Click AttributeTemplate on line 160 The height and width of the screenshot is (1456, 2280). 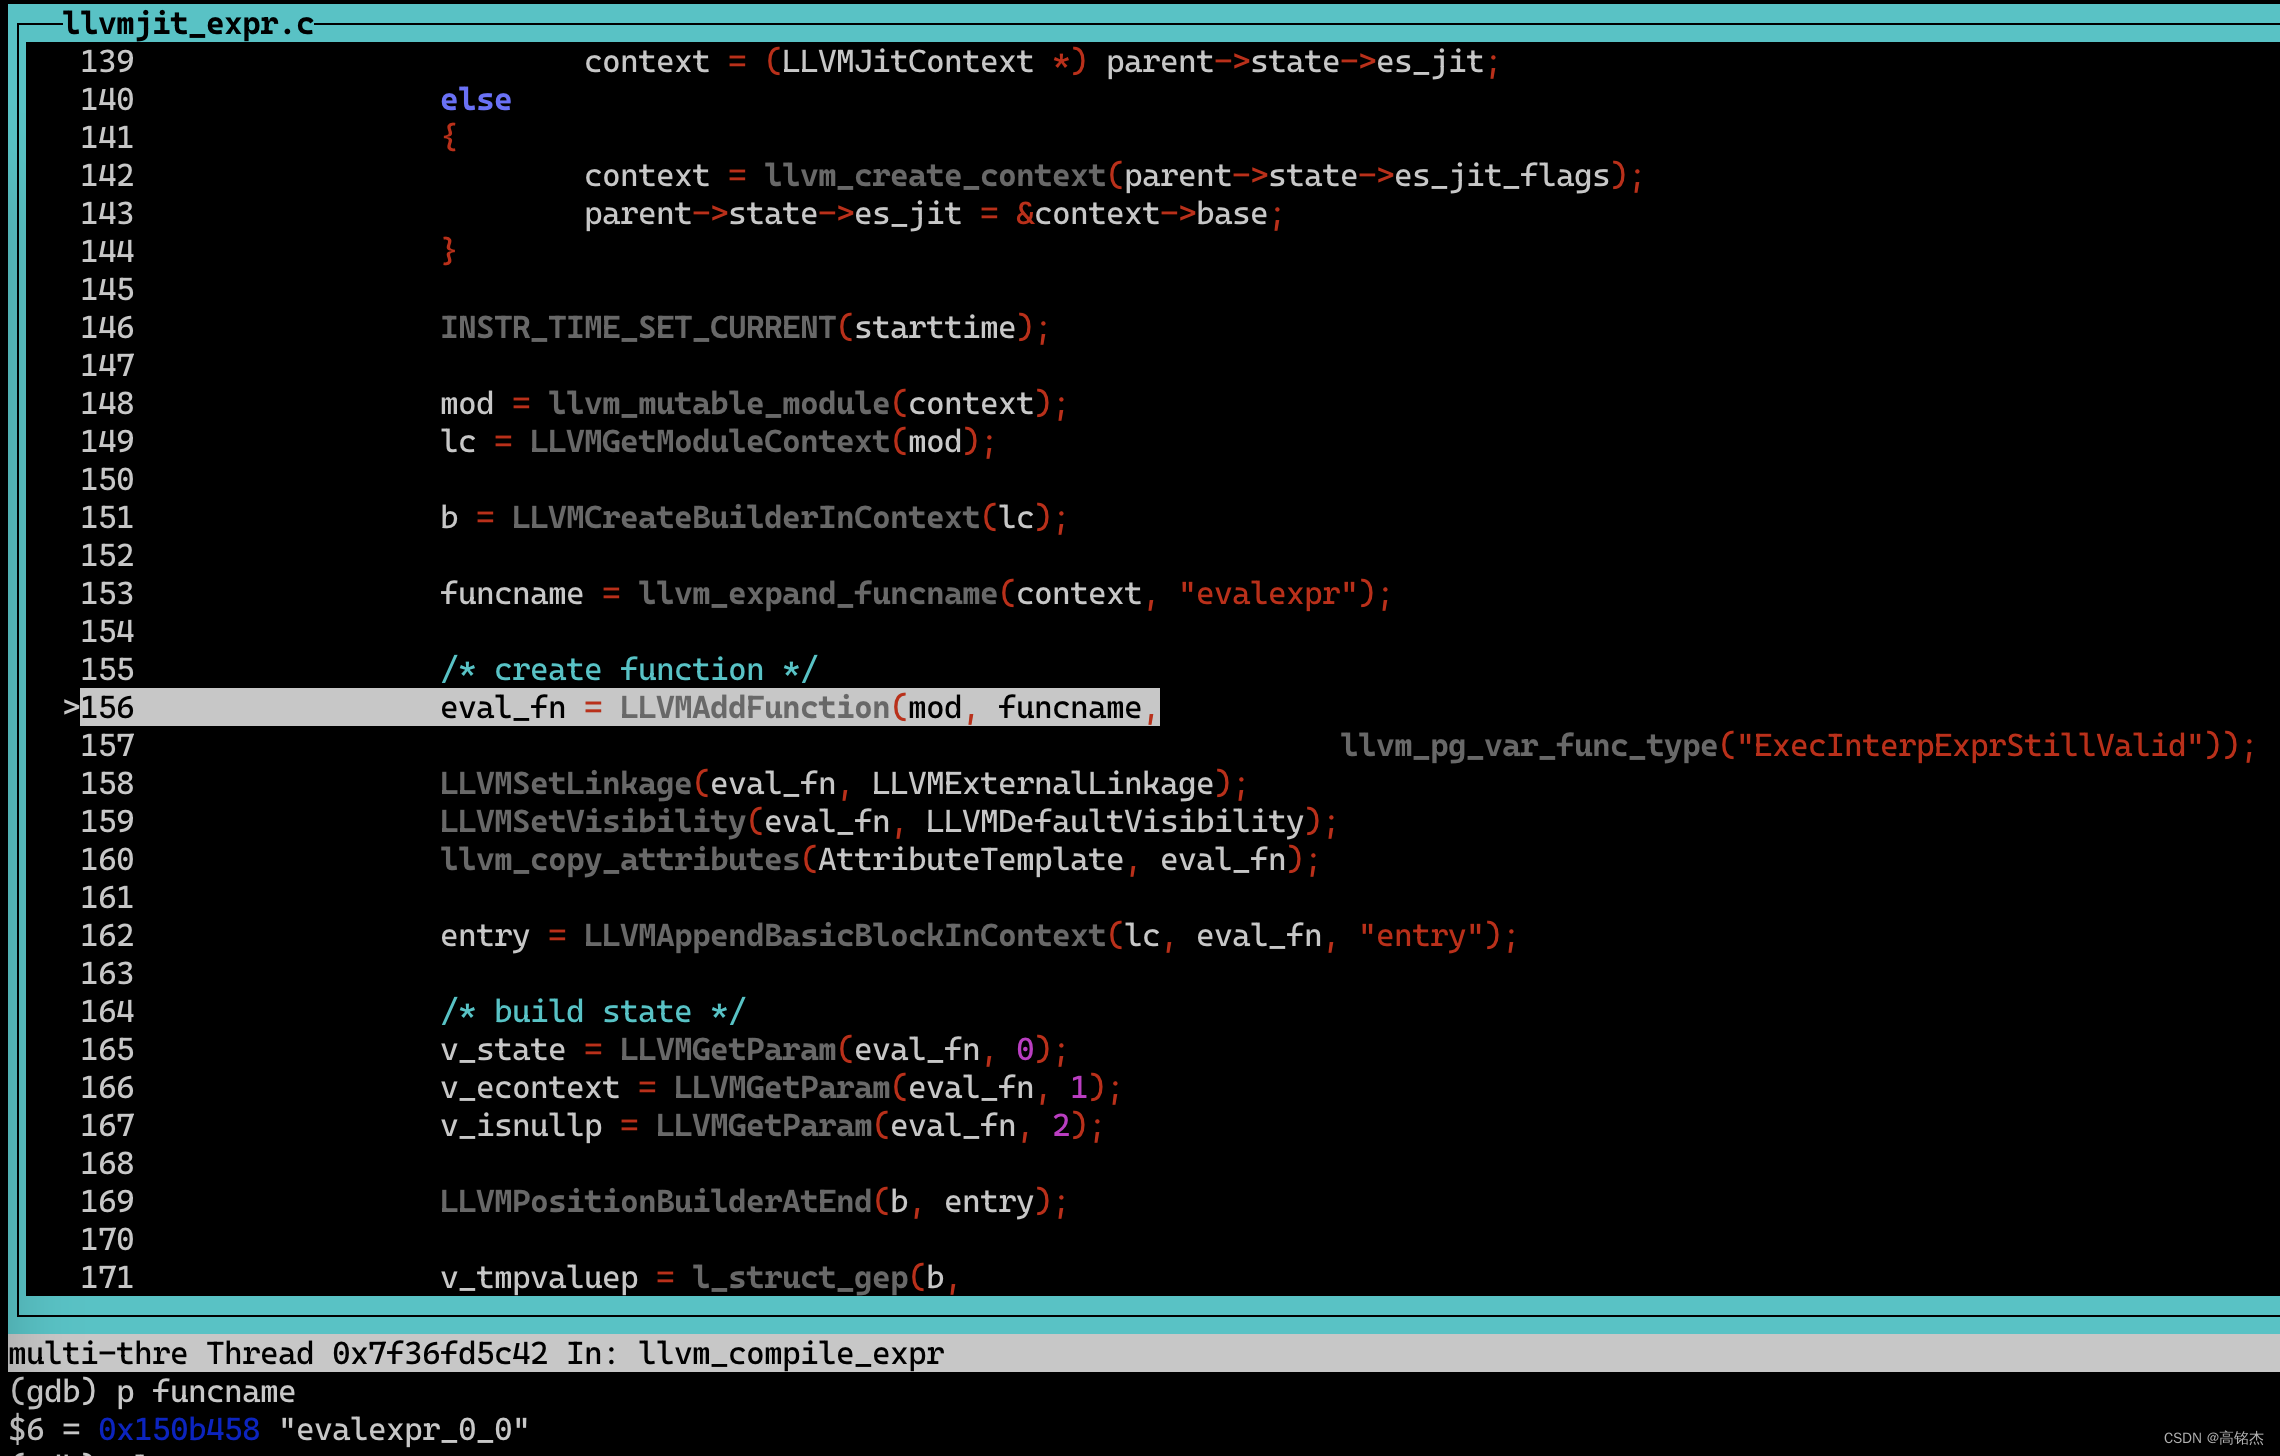[x=971, y=860]
